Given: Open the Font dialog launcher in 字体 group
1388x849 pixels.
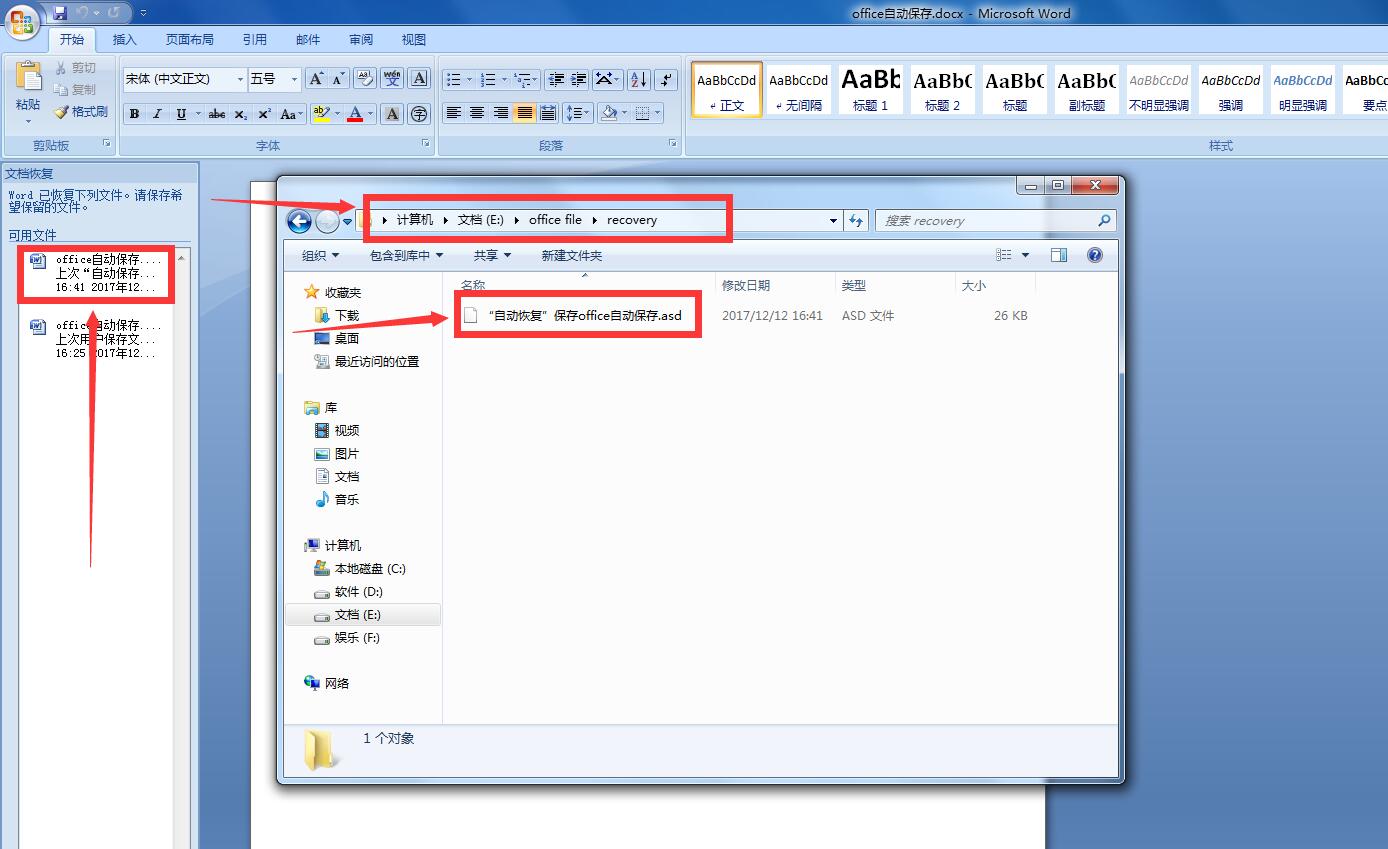Looking at the screenshot, I should [427, 145].
